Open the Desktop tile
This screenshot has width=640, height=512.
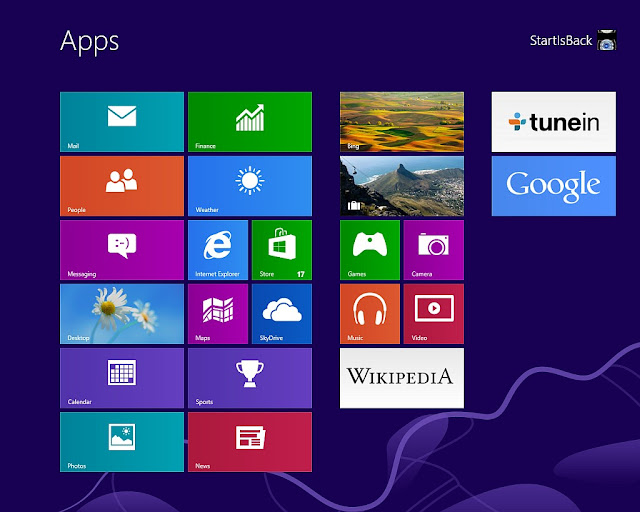pyautogui.click(x=122, y=314)
